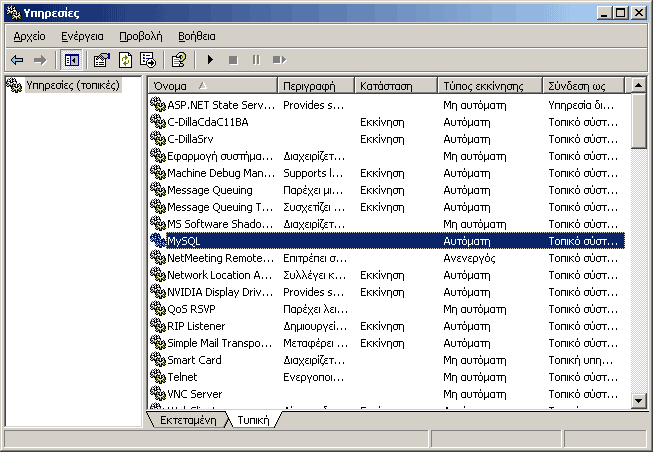Select the gear icon of Telnet service
This screenshot has height=452, width=653.
pyautogui.click(x=158, y=377)
